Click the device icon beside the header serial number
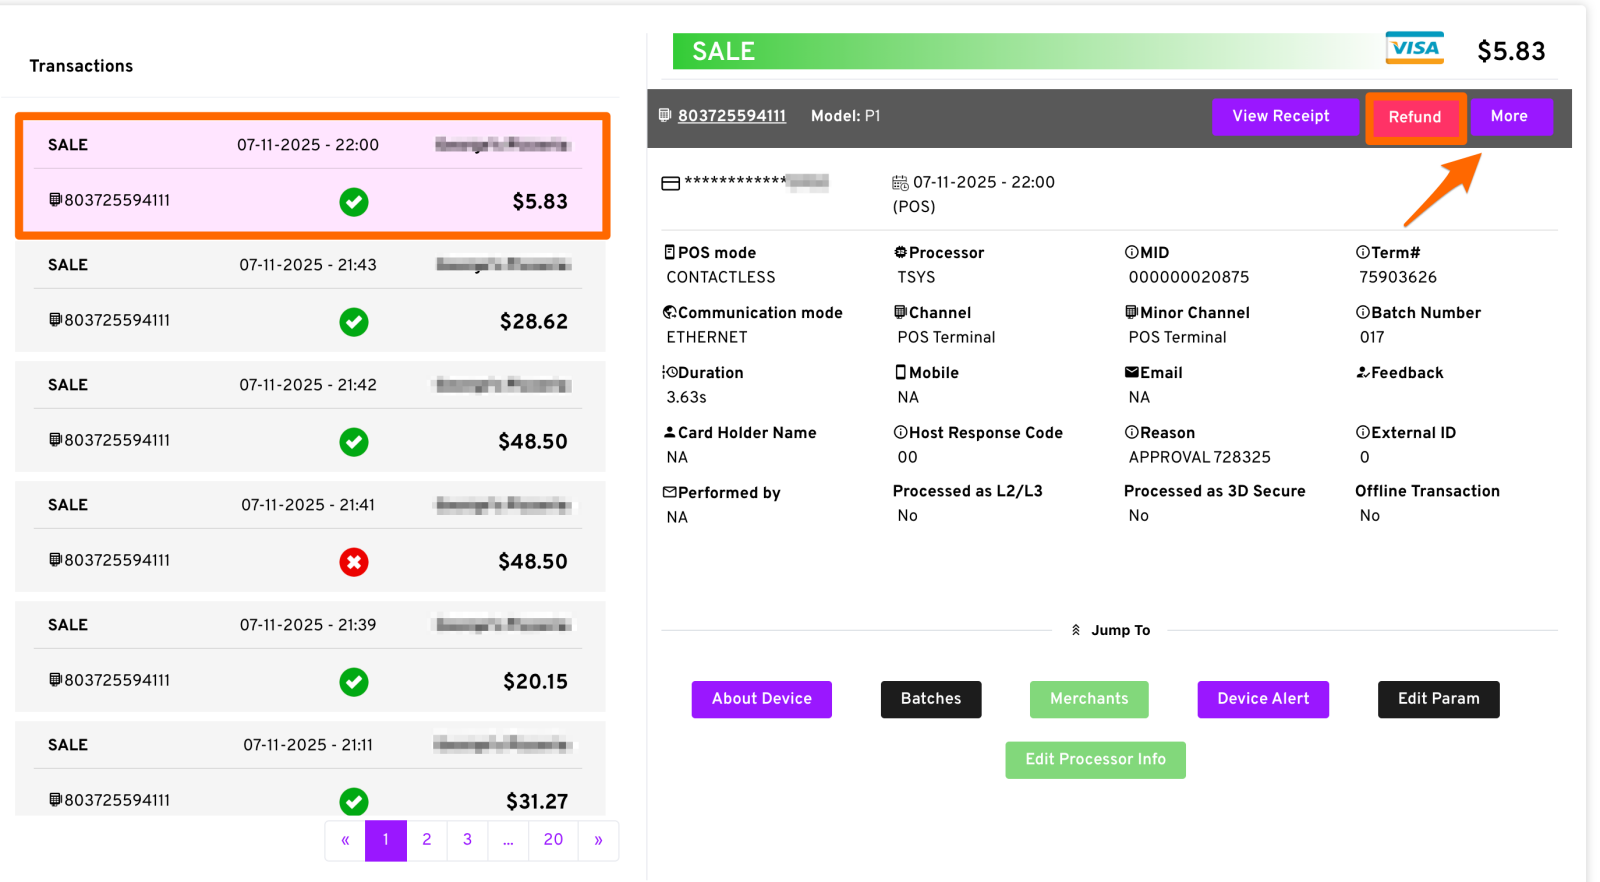This screenshot has width=1600, height=882. pyautogui.click(x=665, y=116)
